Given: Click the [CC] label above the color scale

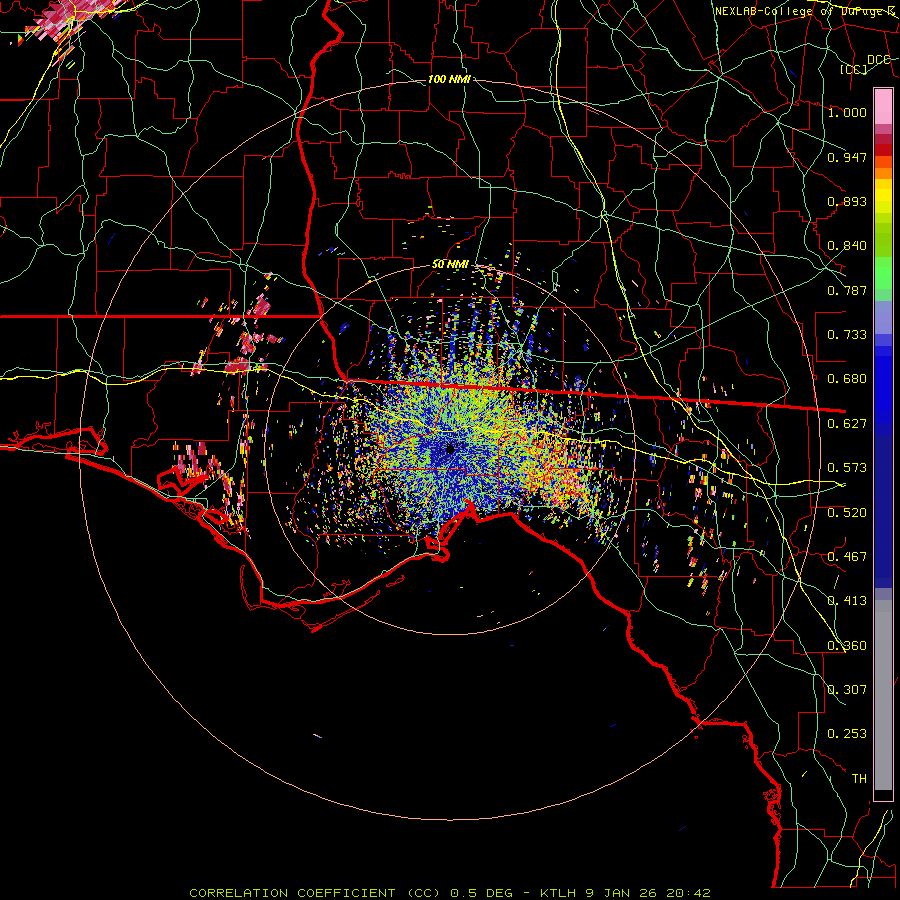Looking at the screenshot, I should (x=854, y=69).
